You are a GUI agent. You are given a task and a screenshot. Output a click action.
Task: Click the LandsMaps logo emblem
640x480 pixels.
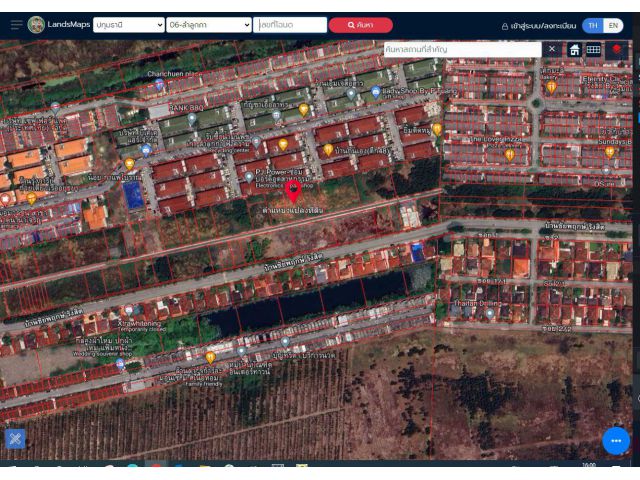coord(36,25)
